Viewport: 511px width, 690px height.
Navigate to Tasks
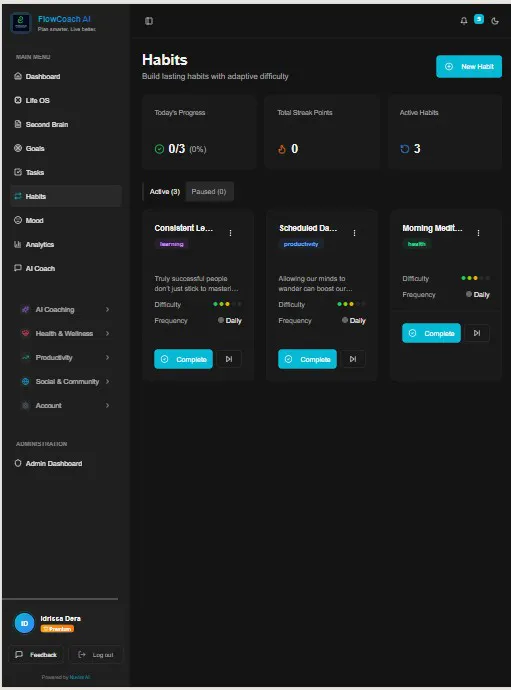(66, 172)
